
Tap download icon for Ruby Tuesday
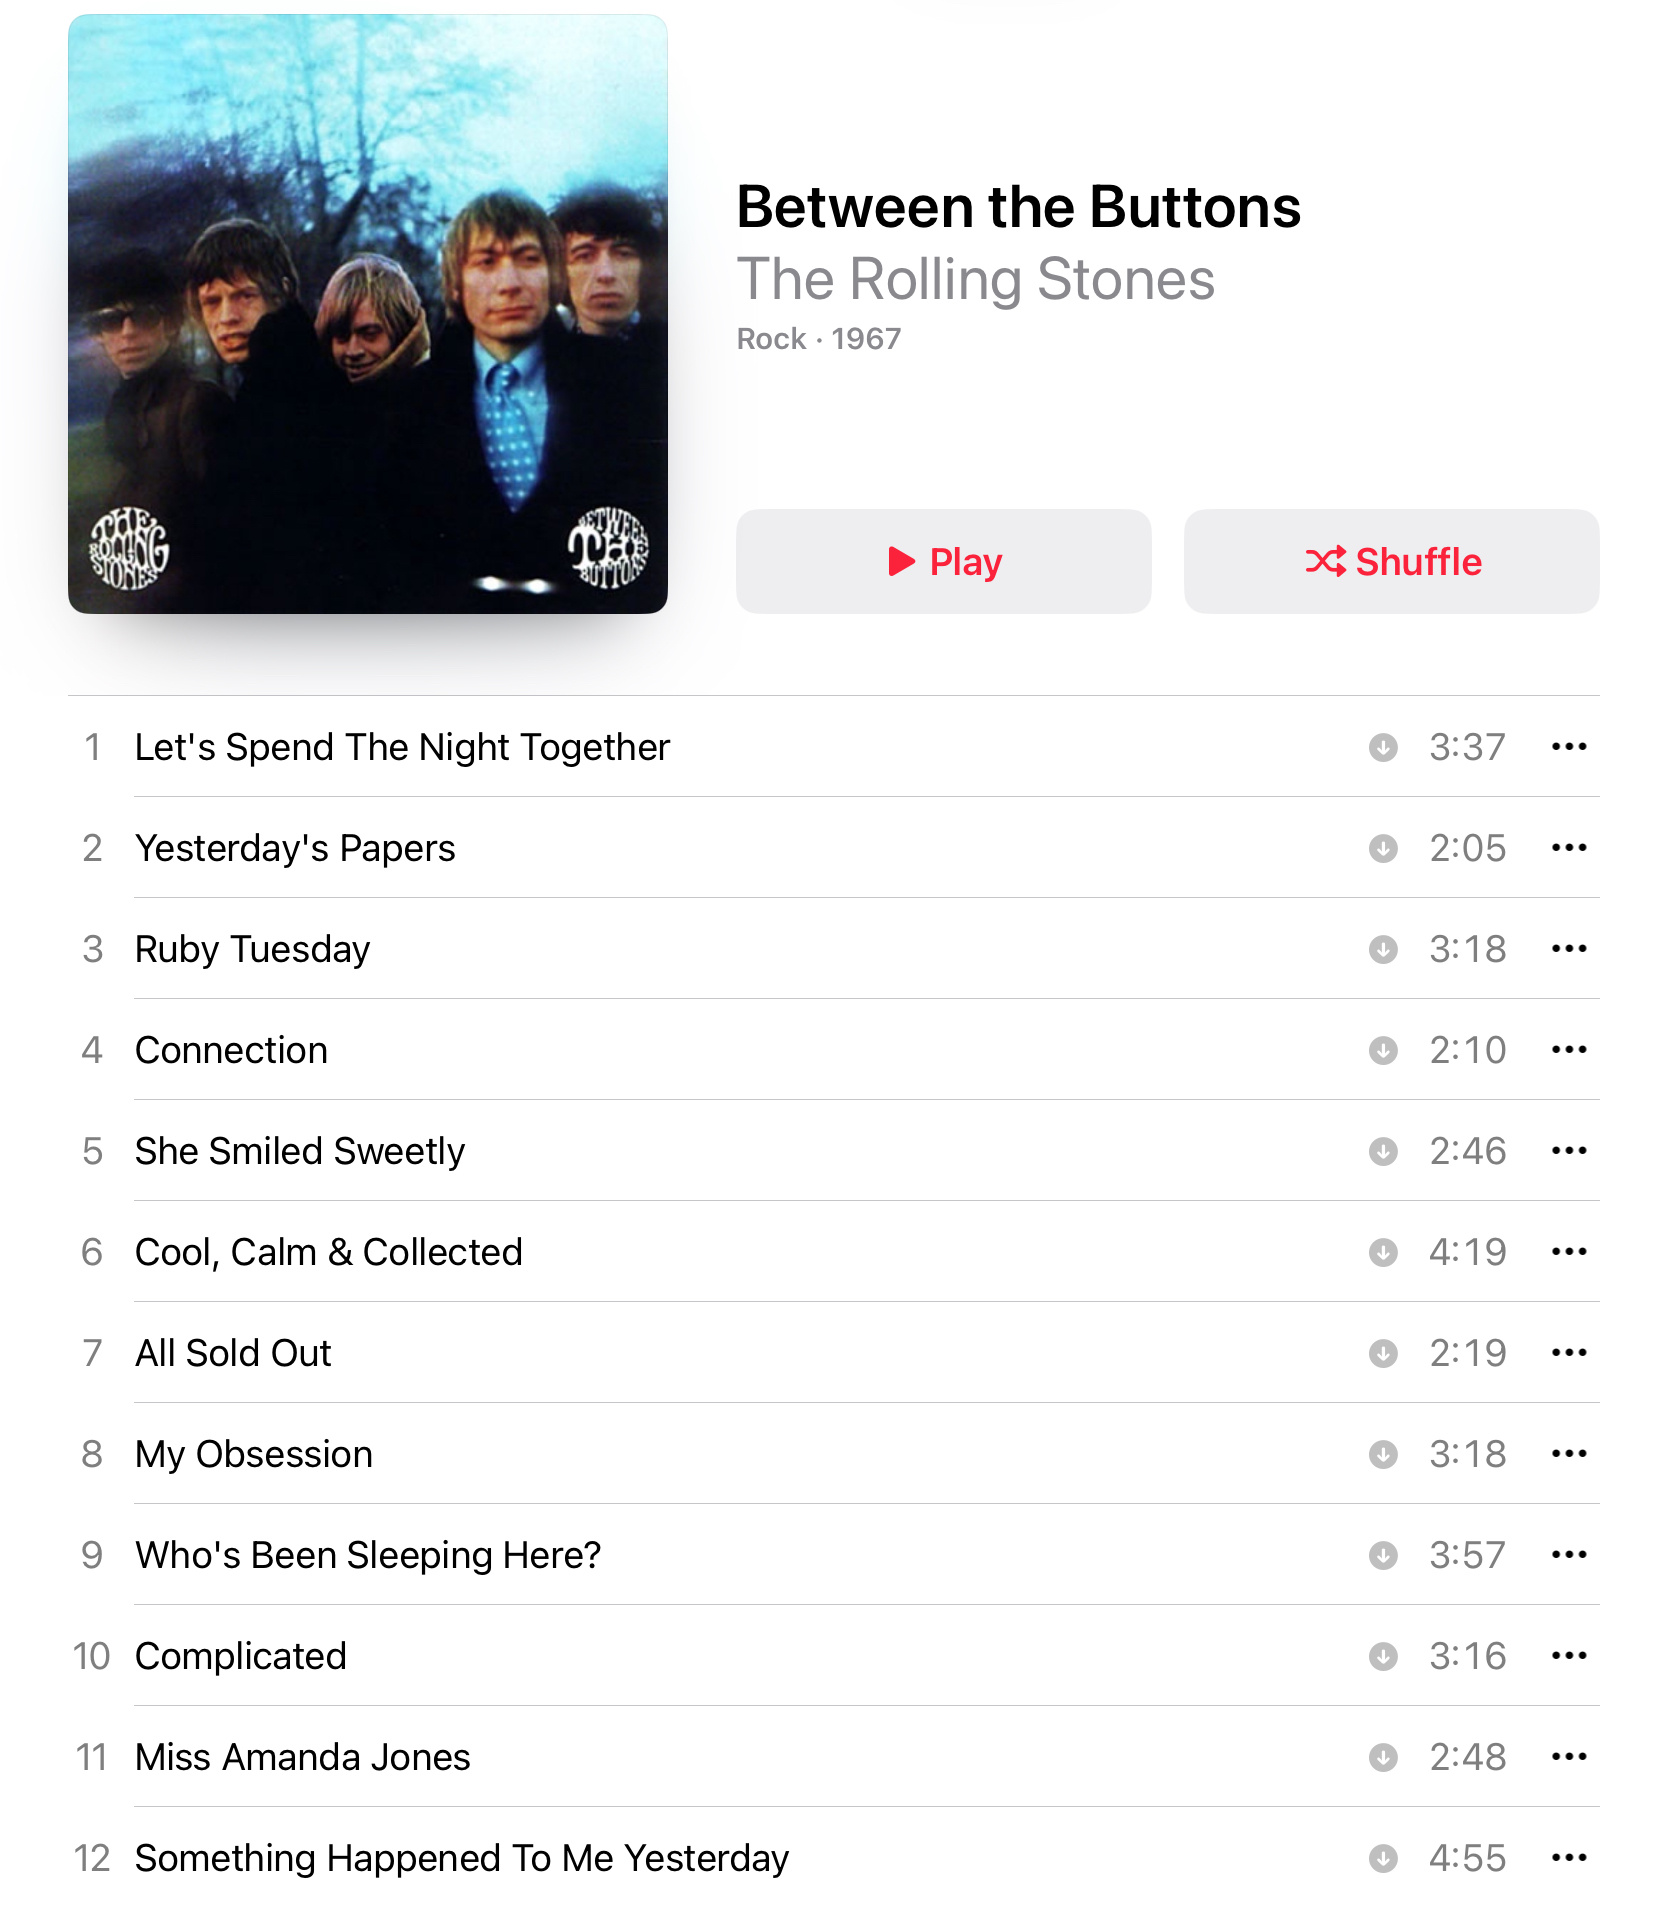1382,949
